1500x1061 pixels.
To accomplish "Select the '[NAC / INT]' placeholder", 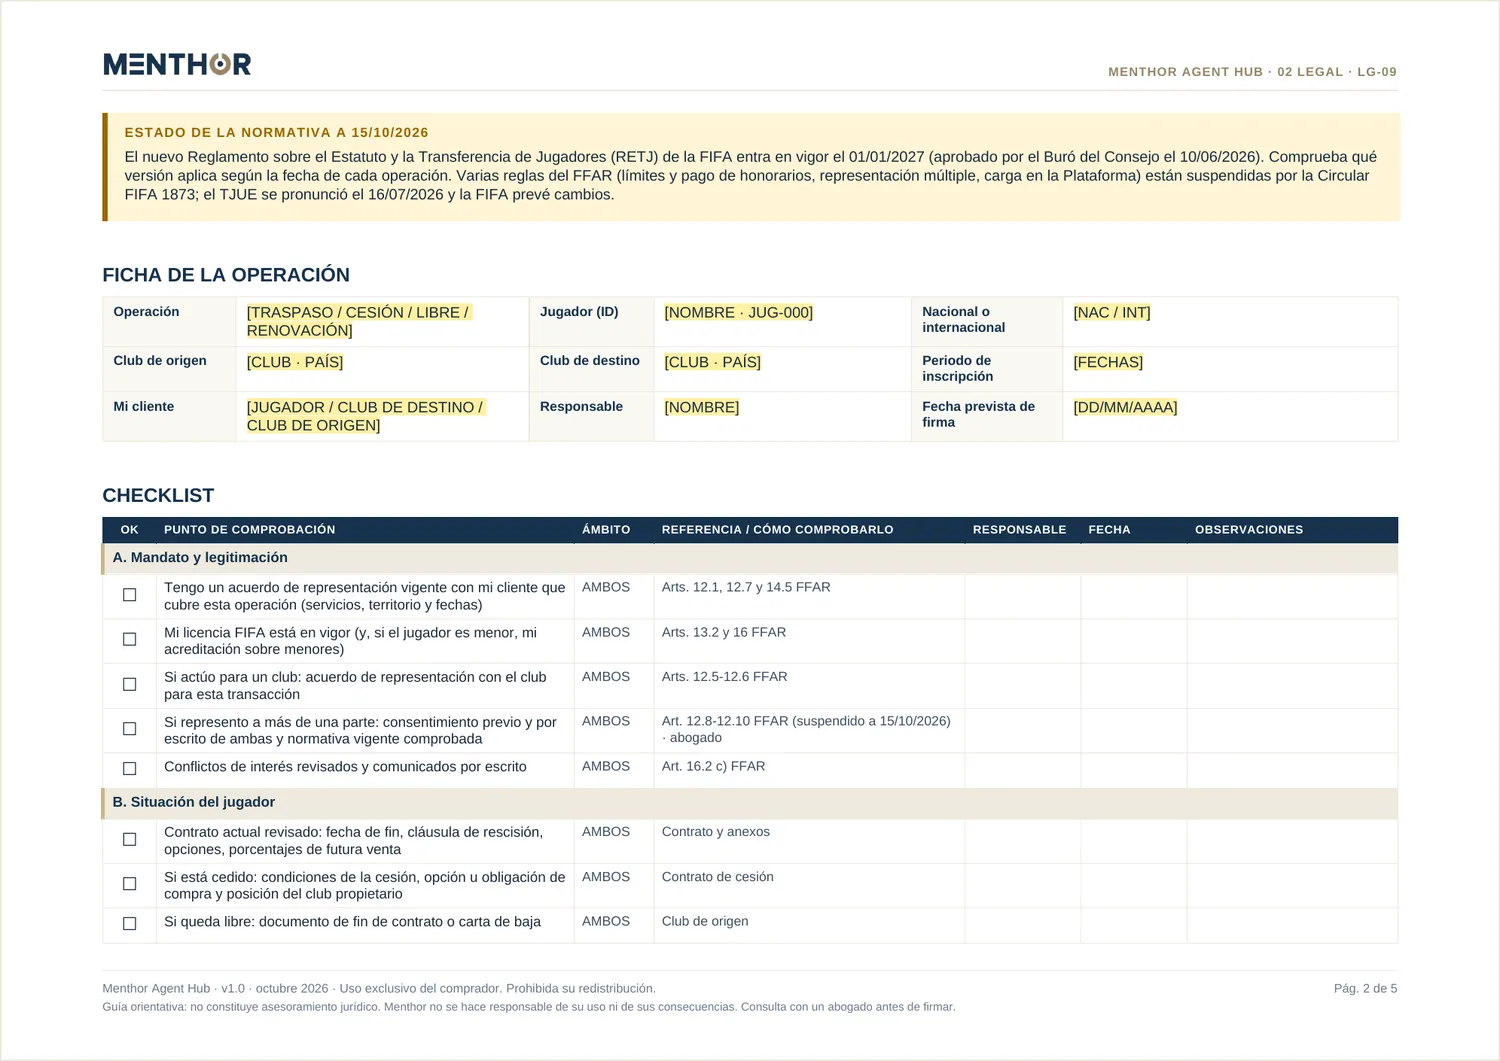I will [x=1111, y=312].
